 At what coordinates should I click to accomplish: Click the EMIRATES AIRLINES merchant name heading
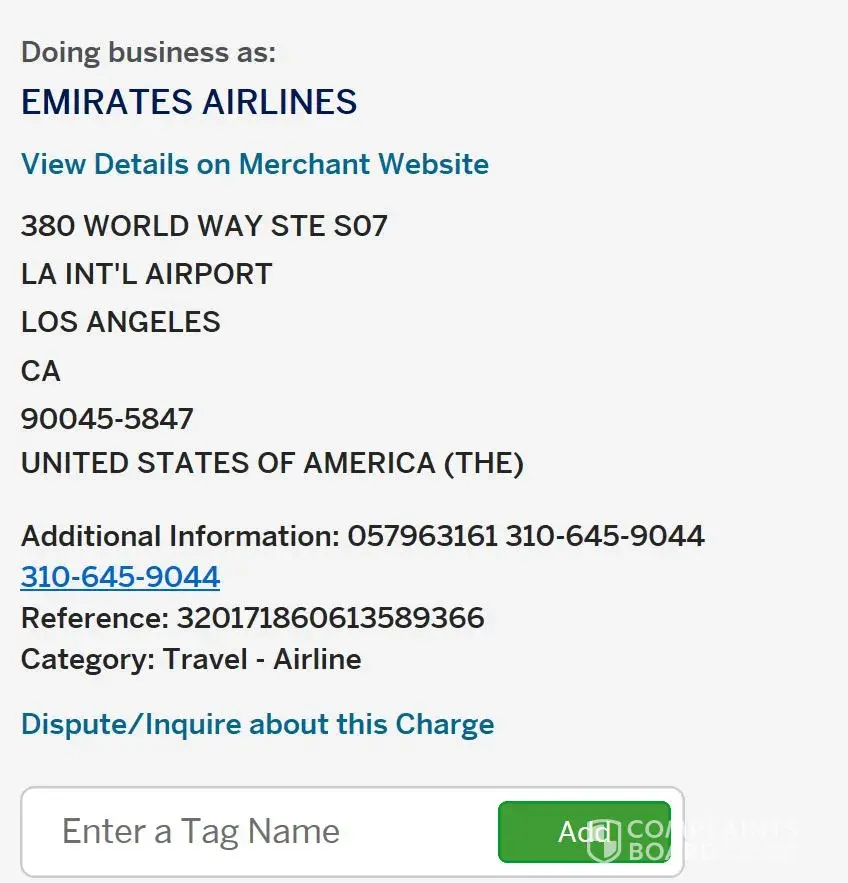pos(189,102)
